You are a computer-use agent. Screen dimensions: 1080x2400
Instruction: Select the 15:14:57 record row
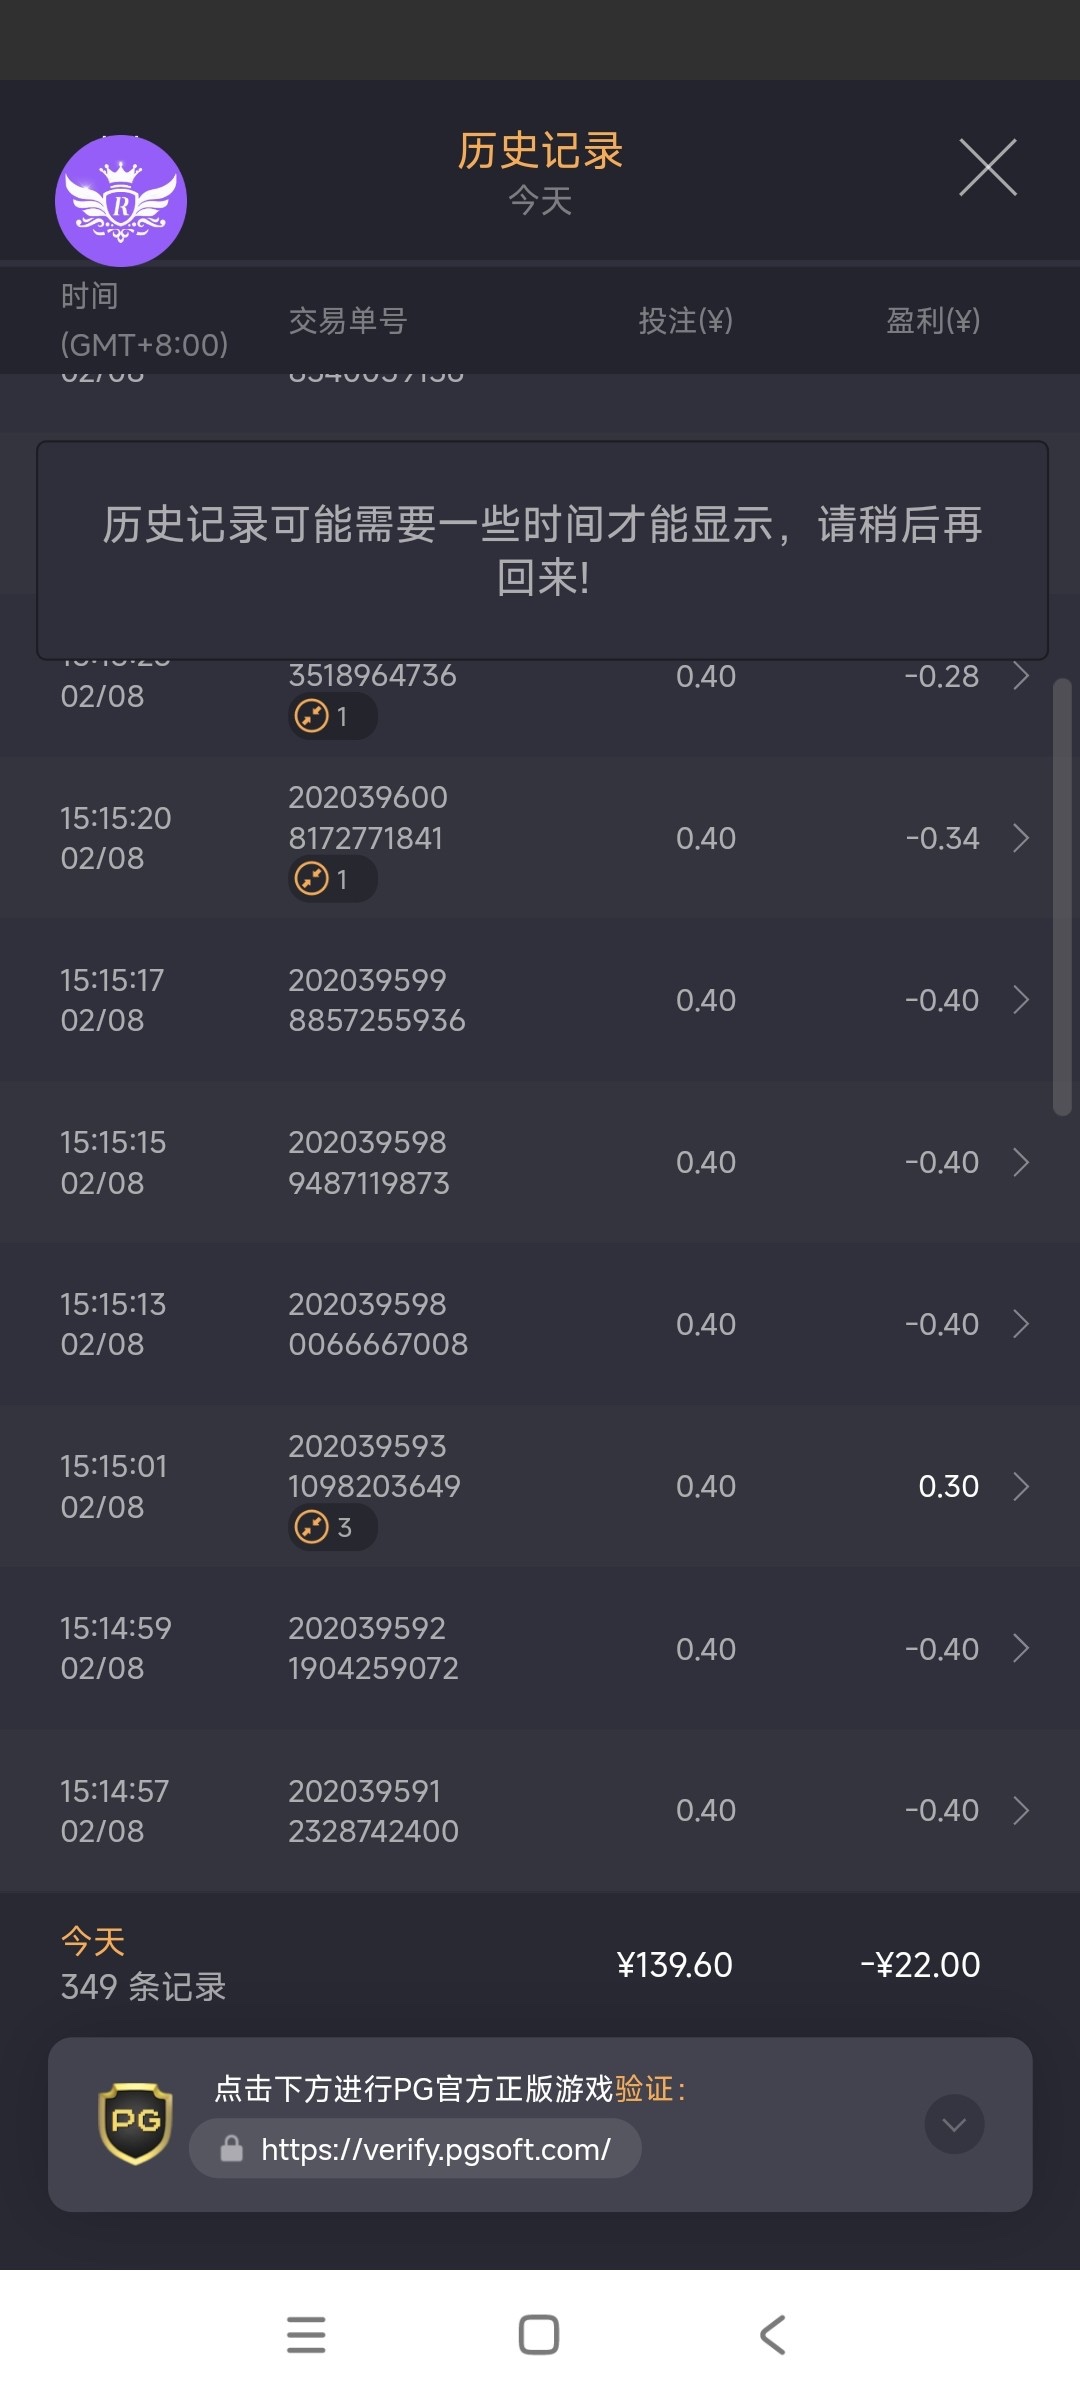tap(540, 1811)
